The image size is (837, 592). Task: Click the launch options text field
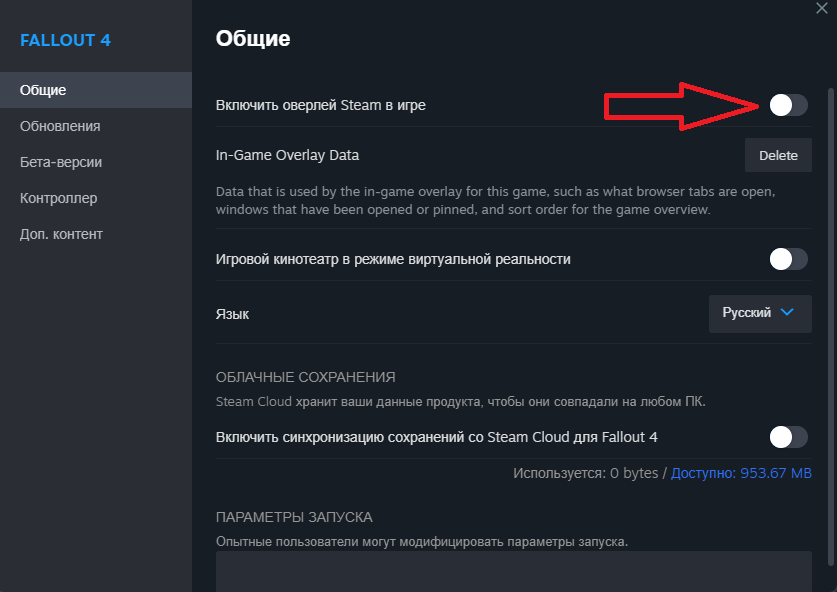(513, 572)
